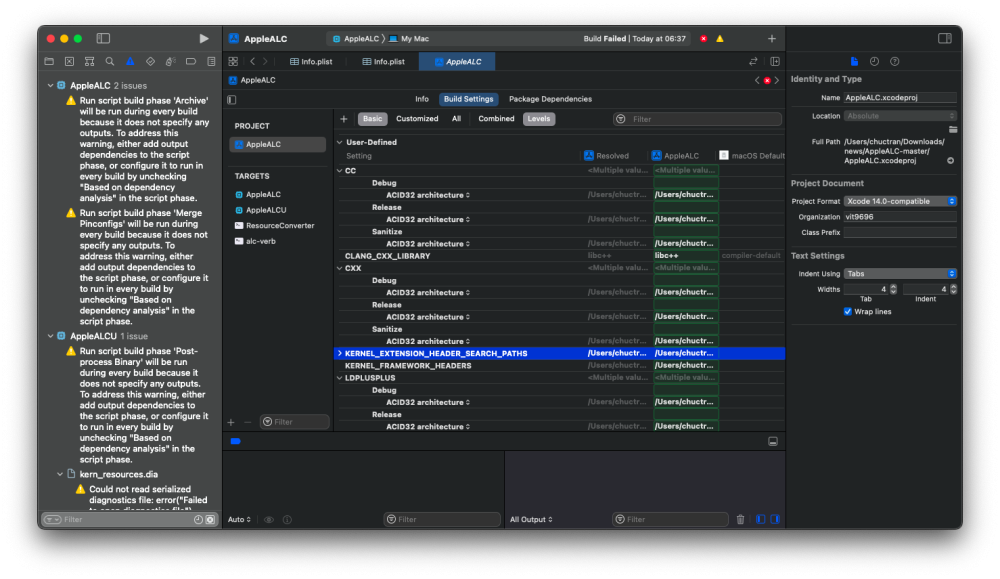Viewport: 1000px width, 579px height.
Task: Select the Customized settings filter
Action: click(x=417, y=119)
